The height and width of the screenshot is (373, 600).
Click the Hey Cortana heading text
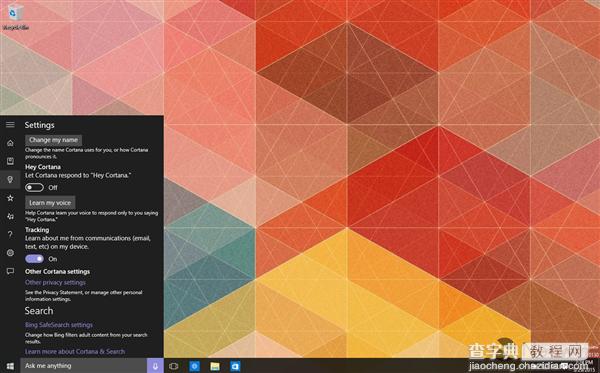43,167
